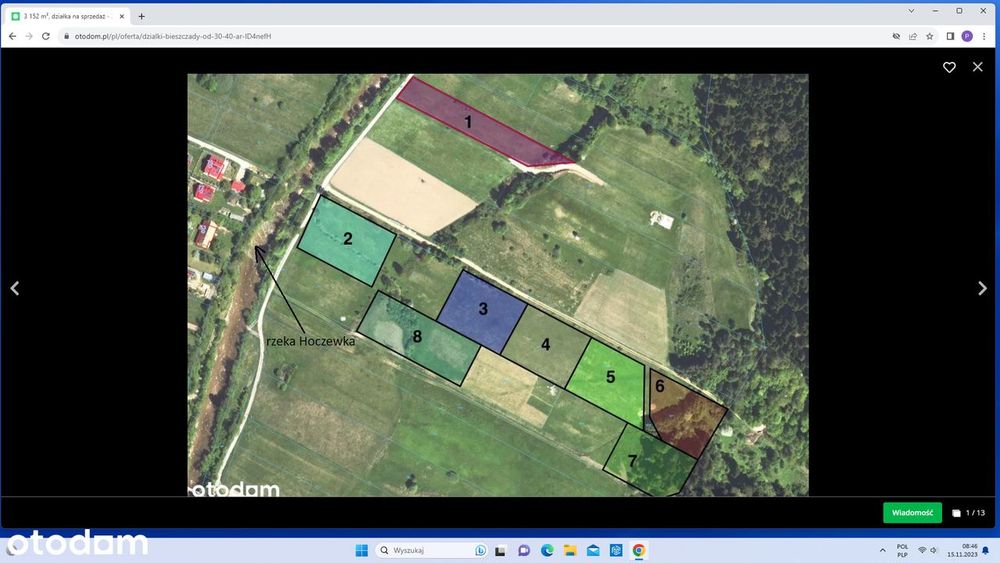Open Windows Start menu
Image resolution: width=1000 pixels, height=563 pixels.
click(x=362, y=550)
